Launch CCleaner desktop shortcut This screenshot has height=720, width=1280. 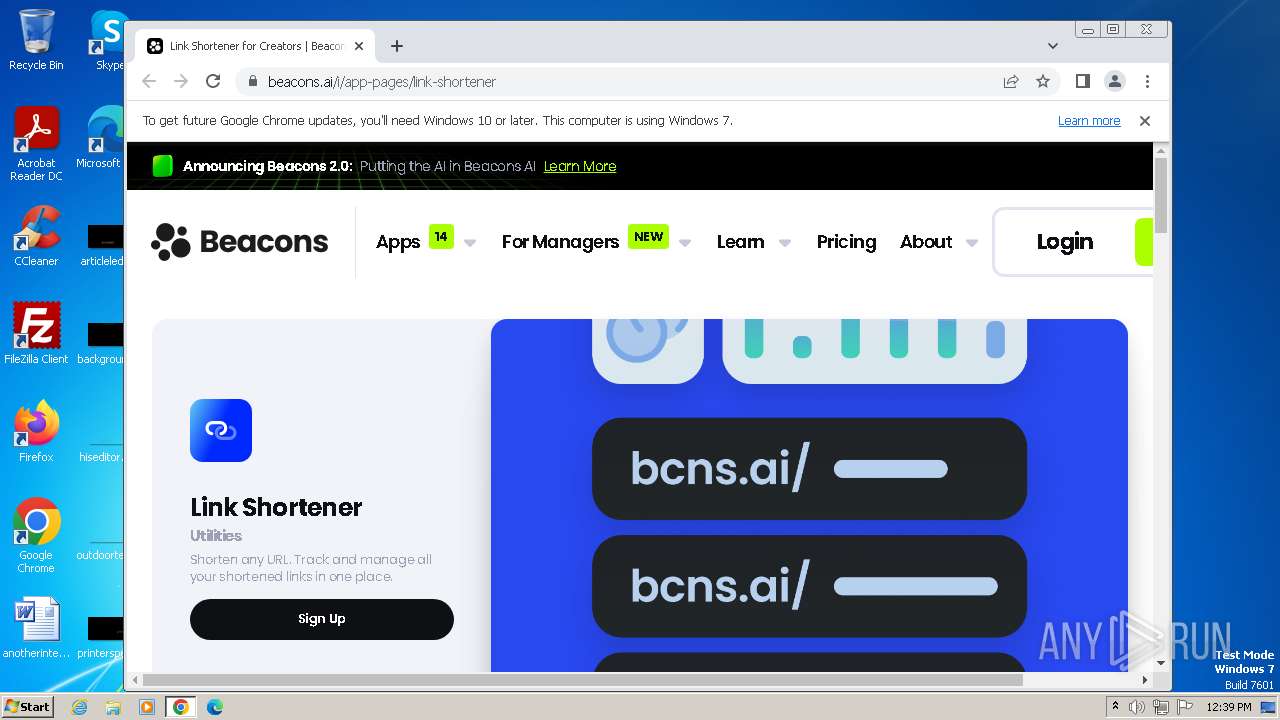36,236
